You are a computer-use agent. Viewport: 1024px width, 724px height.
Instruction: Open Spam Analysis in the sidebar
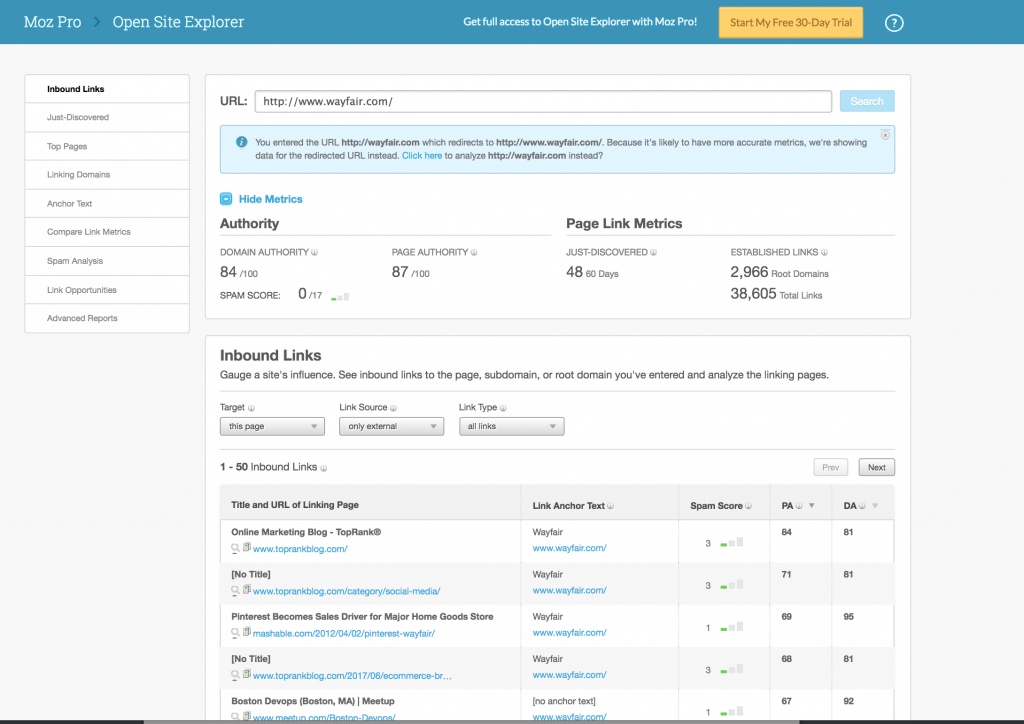[107, 261]
